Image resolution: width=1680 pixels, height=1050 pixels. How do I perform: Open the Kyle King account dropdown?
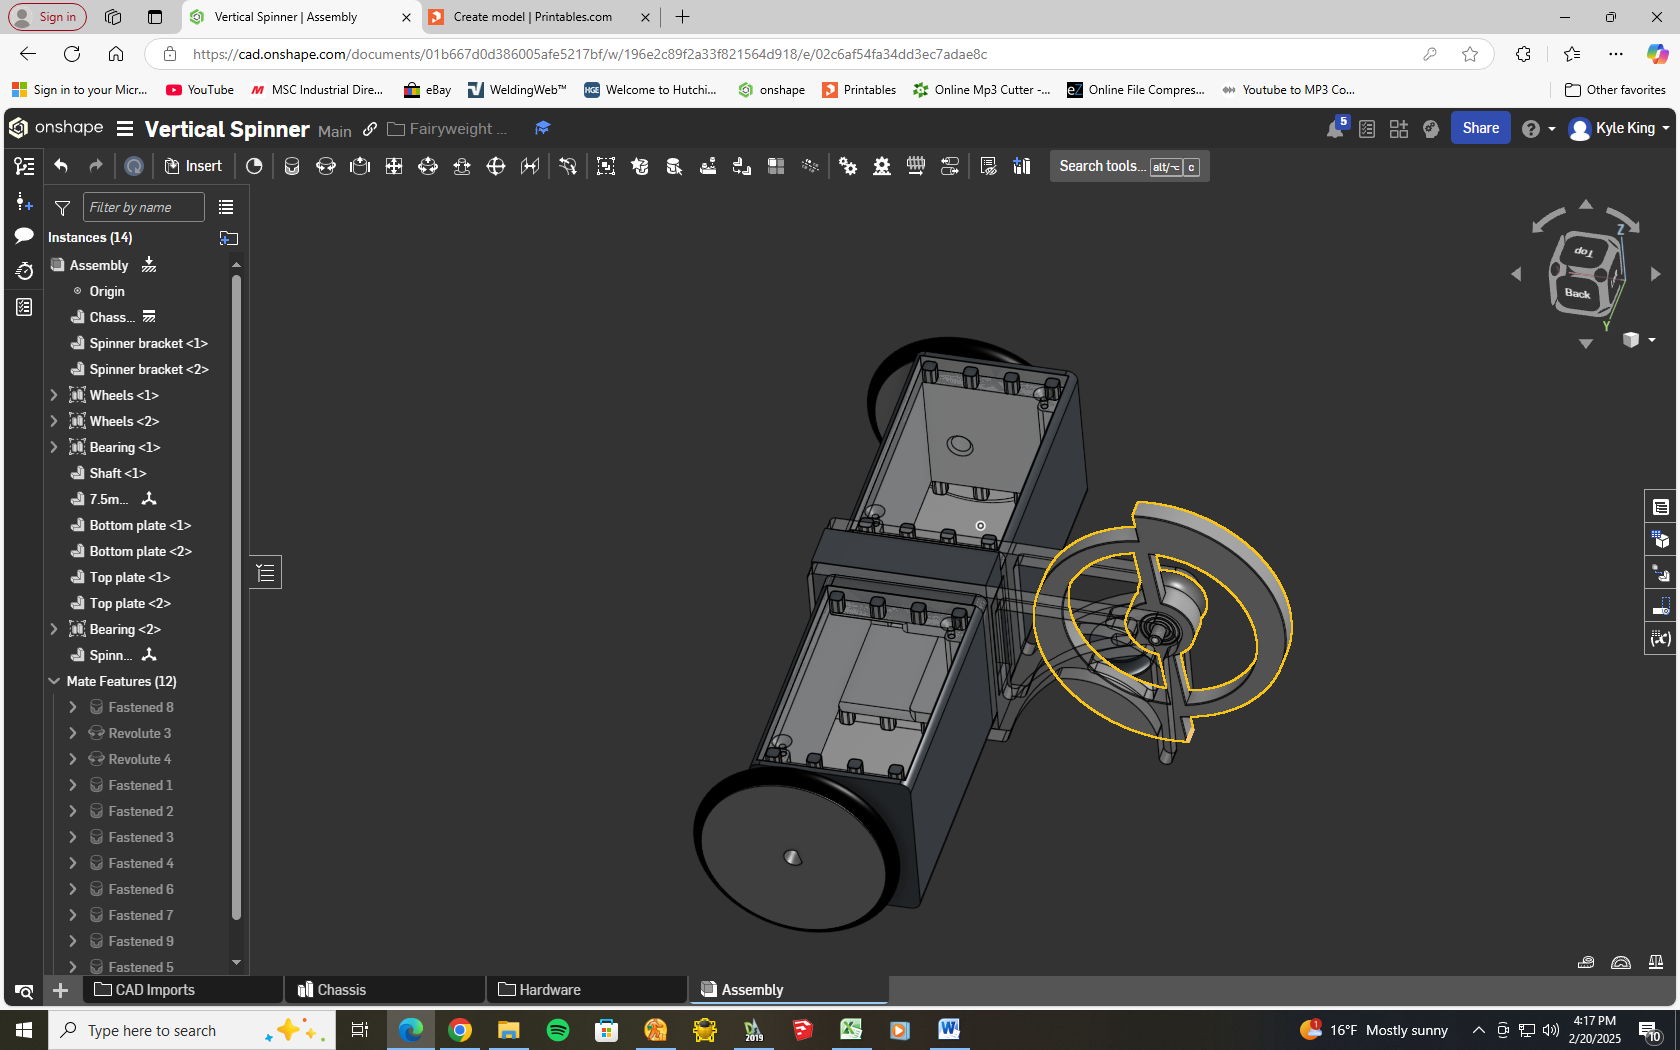(x=1620, y=128)
